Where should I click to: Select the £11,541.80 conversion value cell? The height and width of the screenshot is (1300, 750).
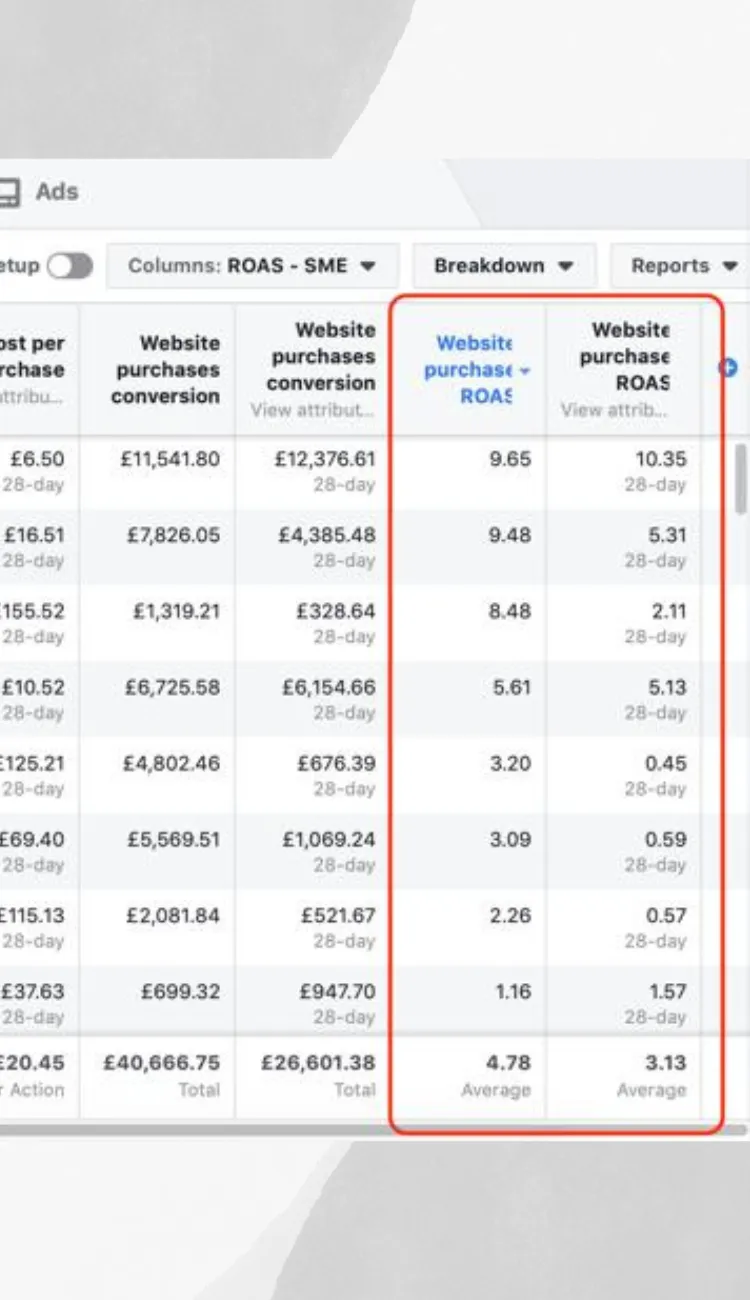172,460
